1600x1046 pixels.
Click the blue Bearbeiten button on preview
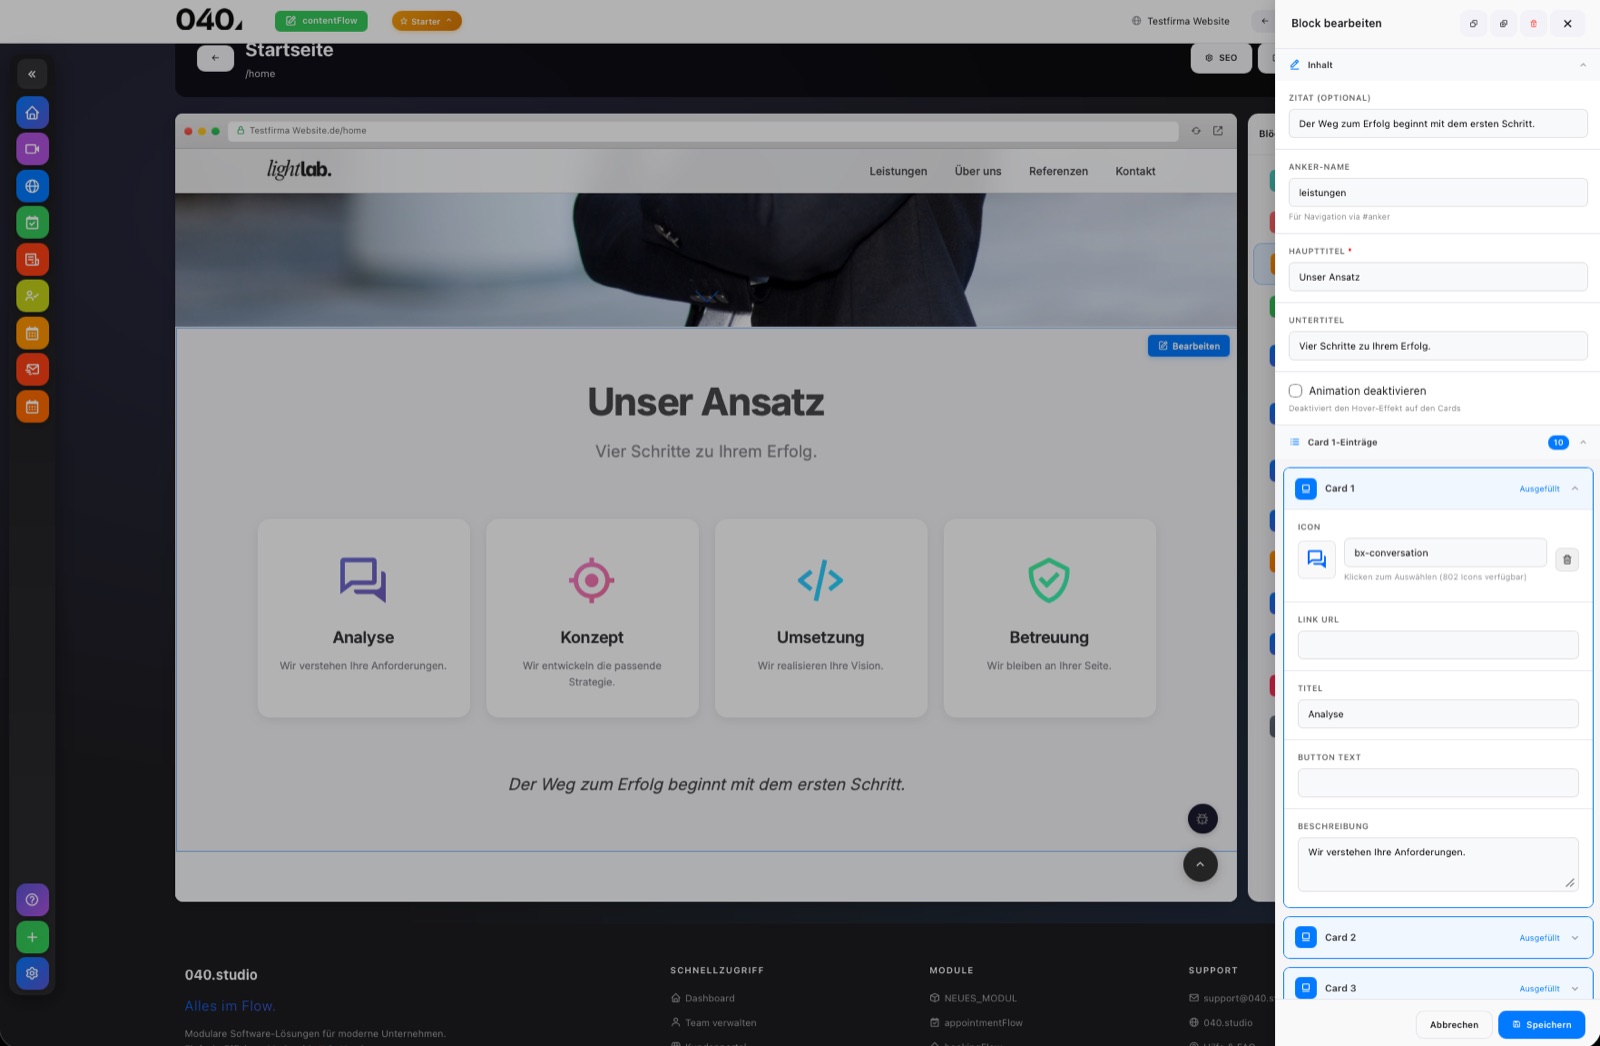[1188, 346]
